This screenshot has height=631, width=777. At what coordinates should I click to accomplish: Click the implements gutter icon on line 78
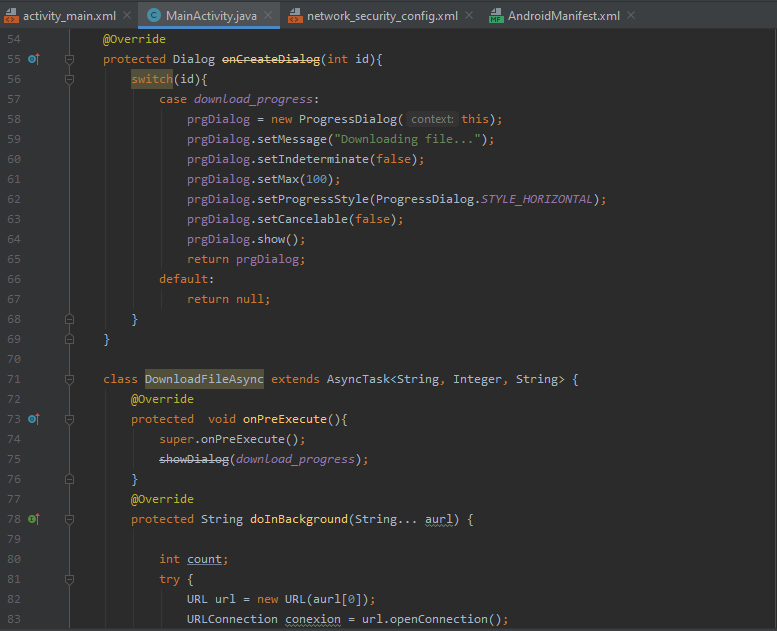click(x=34, y=519)
